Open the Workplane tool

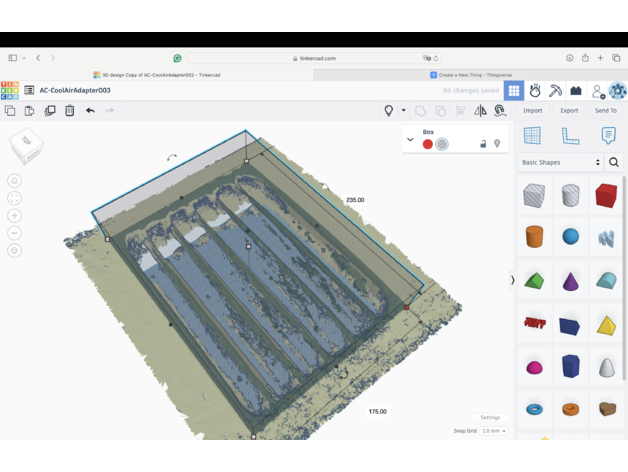coord(532,135)
